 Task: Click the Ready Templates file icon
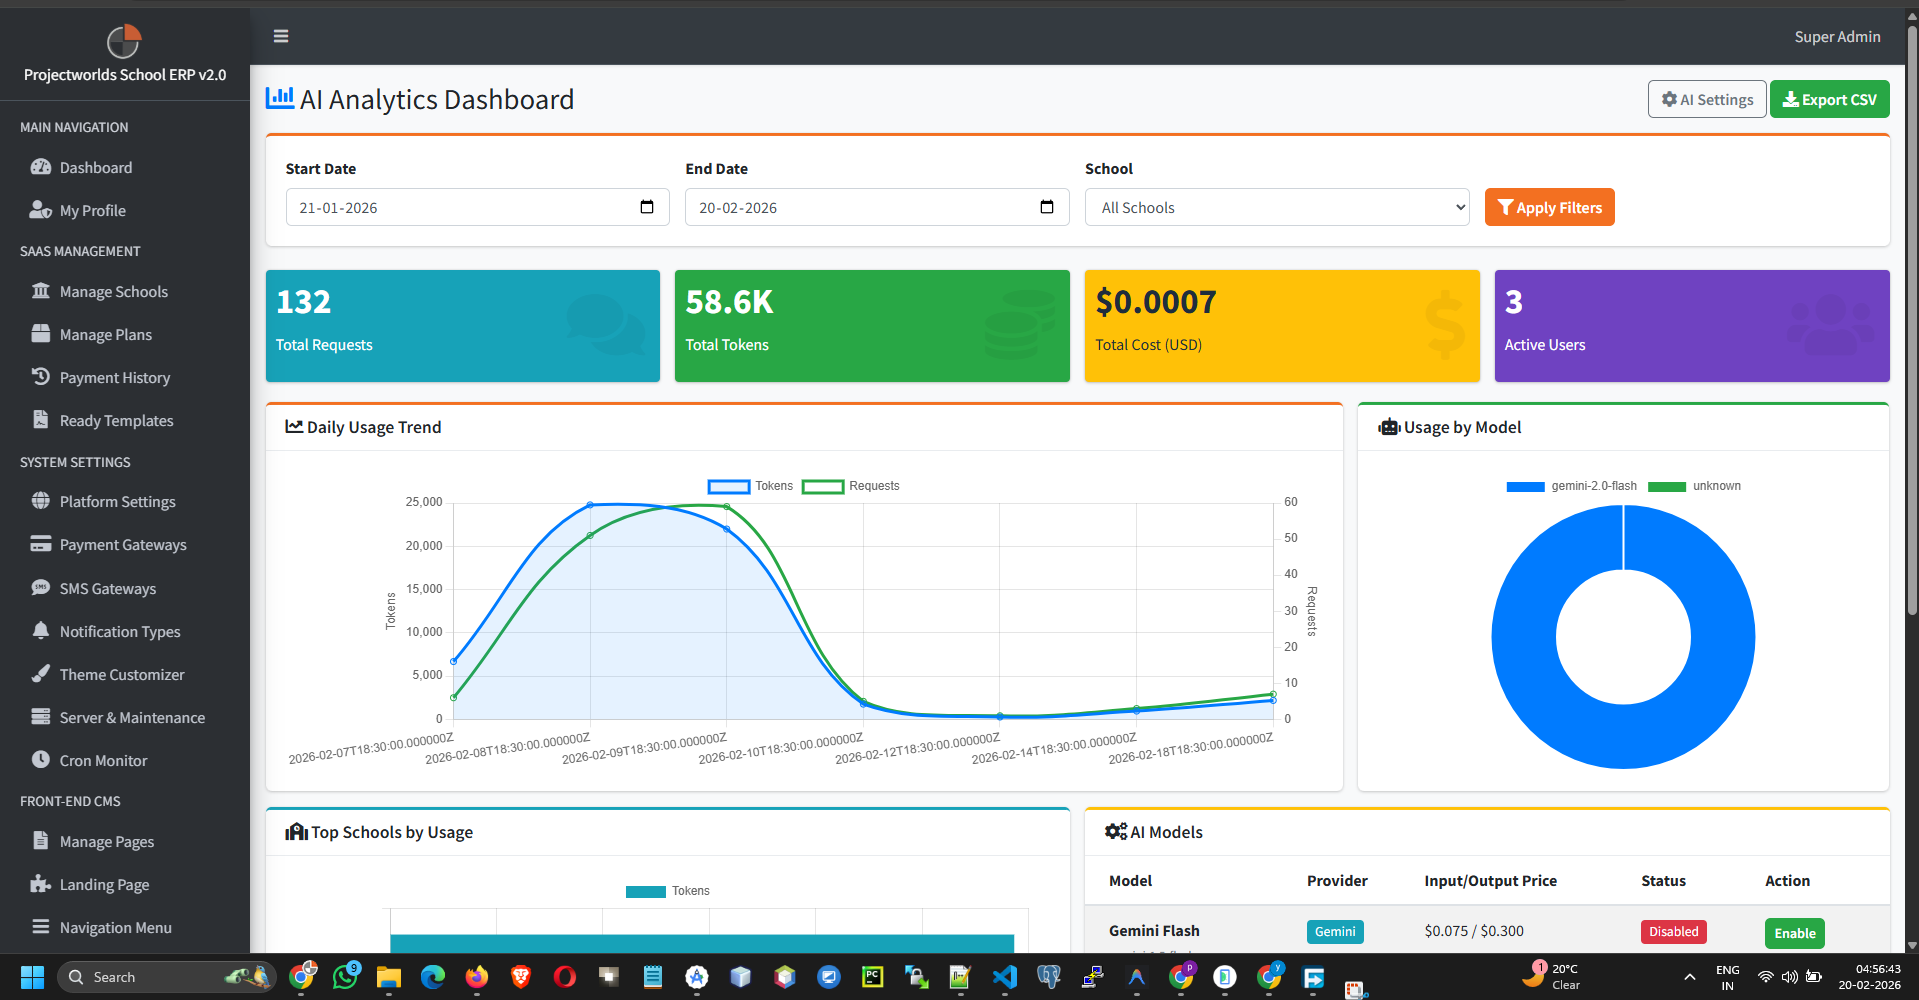(40, 420)
